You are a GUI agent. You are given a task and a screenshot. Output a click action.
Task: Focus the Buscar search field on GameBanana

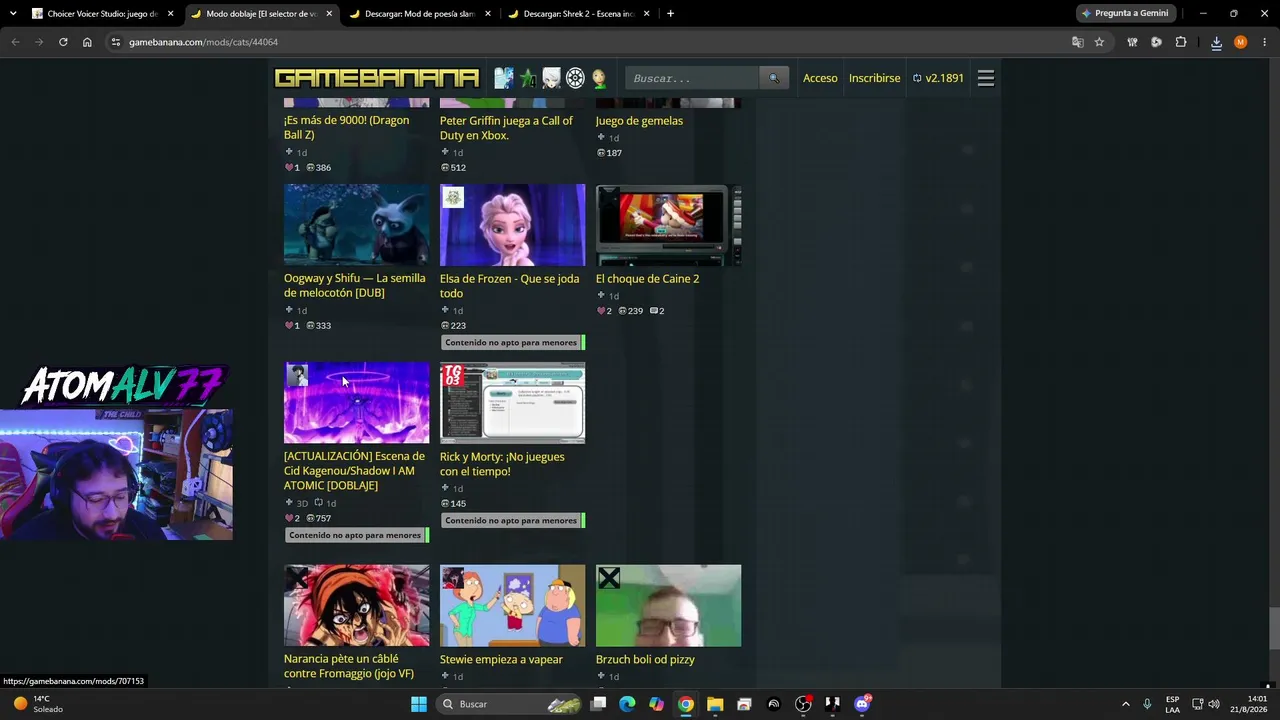[692, 78]
